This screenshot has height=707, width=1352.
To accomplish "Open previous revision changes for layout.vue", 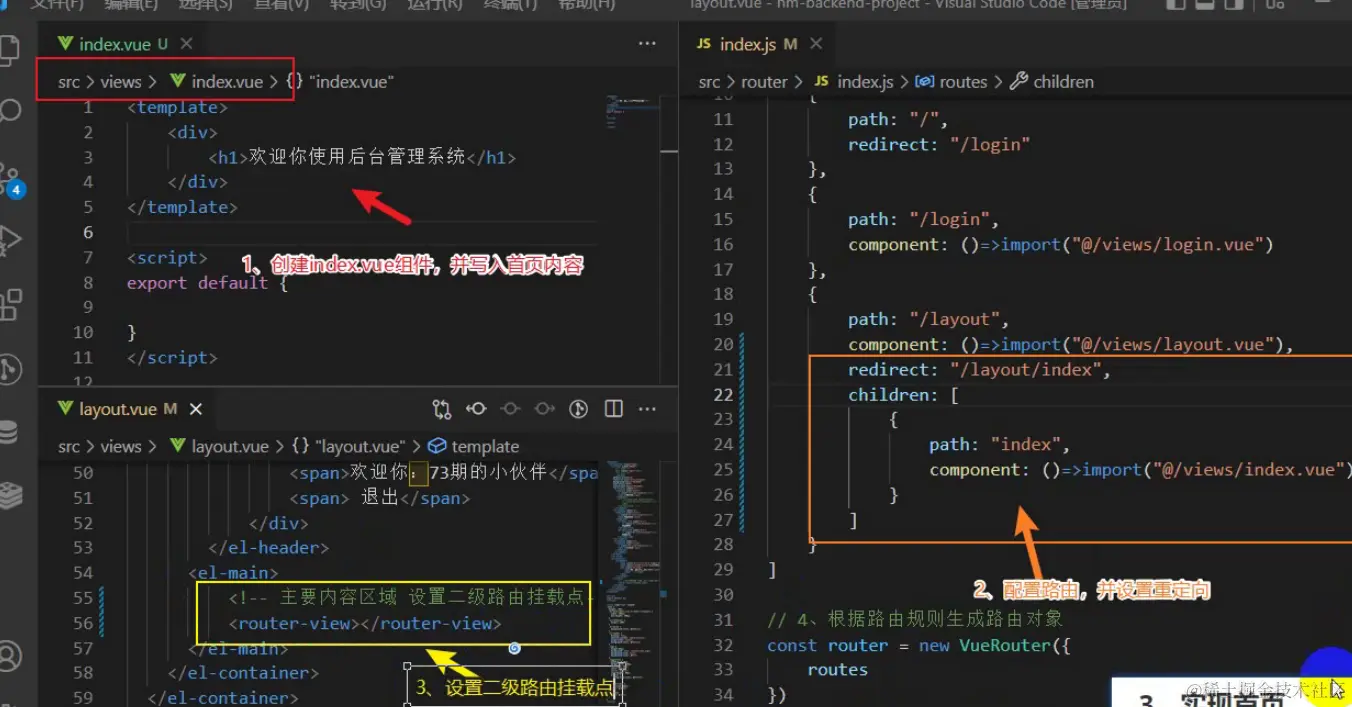I will tap(476, 409).
